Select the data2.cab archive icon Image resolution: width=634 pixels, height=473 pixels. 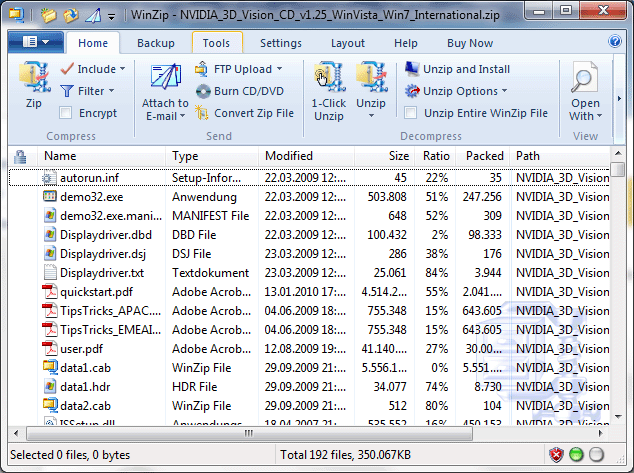coord(50,405)
